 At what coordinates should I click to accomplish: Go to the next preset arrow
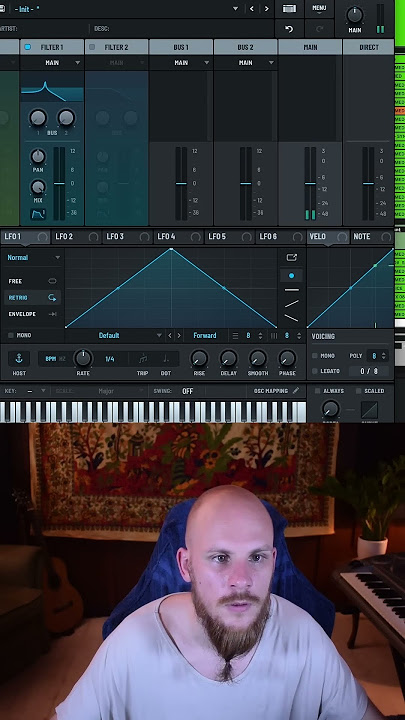[x=266, y=8]
